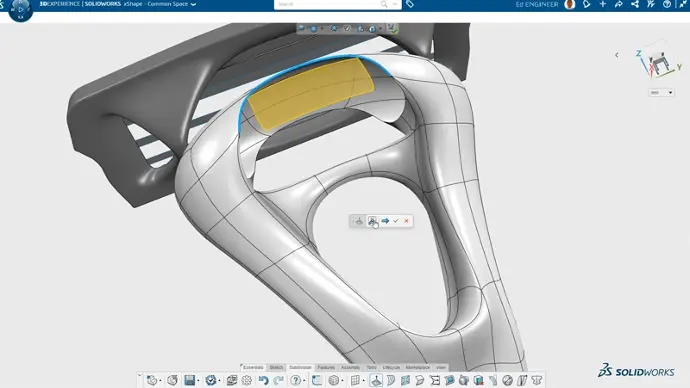Click the Redo arrow in bottom toolbar
The height and width of the screenshot is (388, 690).
pyautogui.click(x=278, y=380)
